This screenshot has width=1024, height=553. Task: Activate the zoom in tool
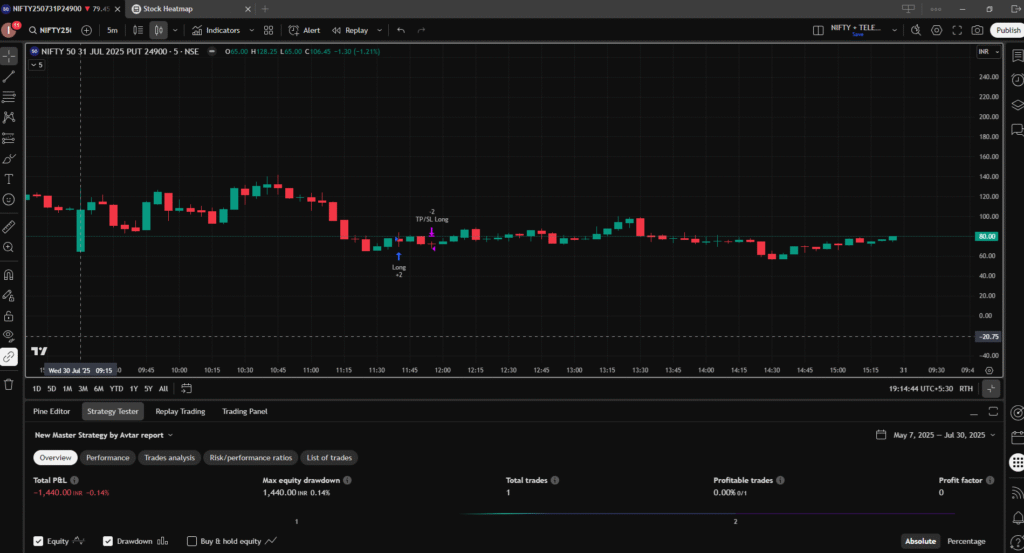[x=9, y=247]
